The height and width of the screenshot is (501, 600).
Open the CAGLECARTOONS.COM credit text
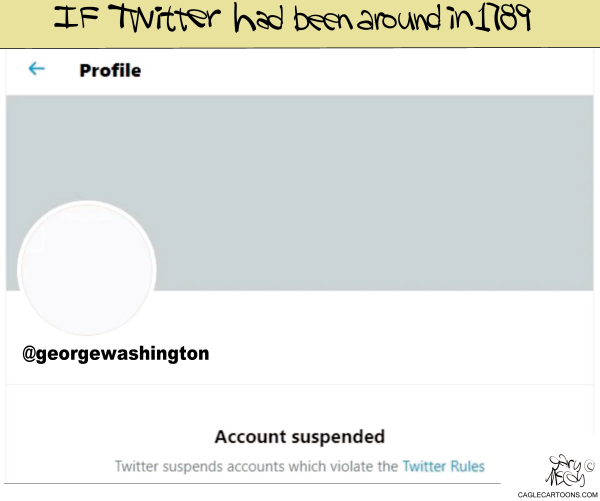(x=557, y=495)
